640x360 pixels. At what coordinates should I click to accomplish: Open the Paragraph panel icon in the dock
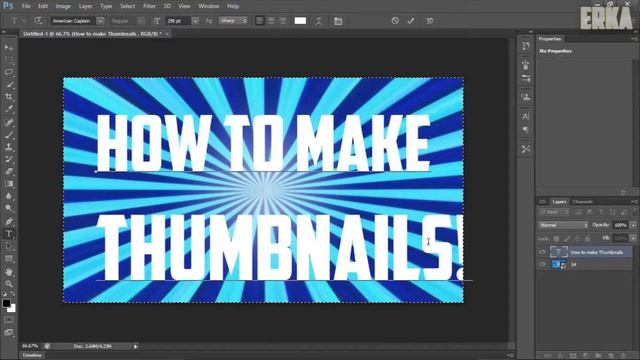click(526, 130)
